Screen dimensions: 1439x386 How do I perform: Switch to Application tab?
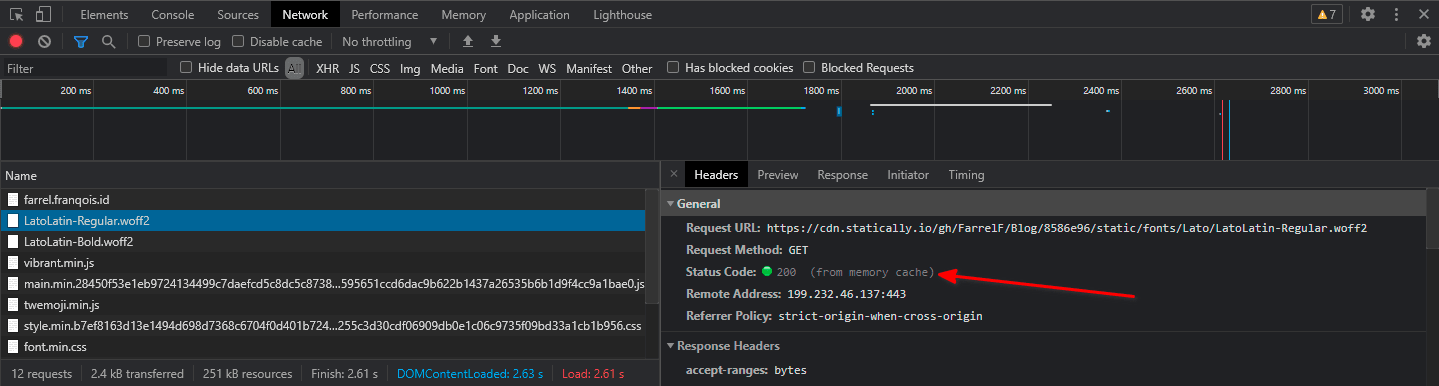click(x=539, y=15)
